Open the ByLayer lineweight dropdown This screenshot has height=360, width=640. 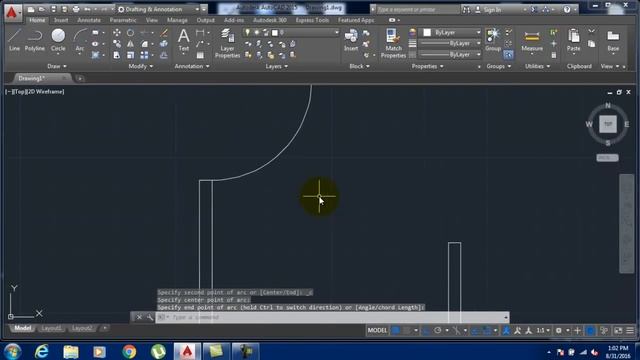point(451,43)
